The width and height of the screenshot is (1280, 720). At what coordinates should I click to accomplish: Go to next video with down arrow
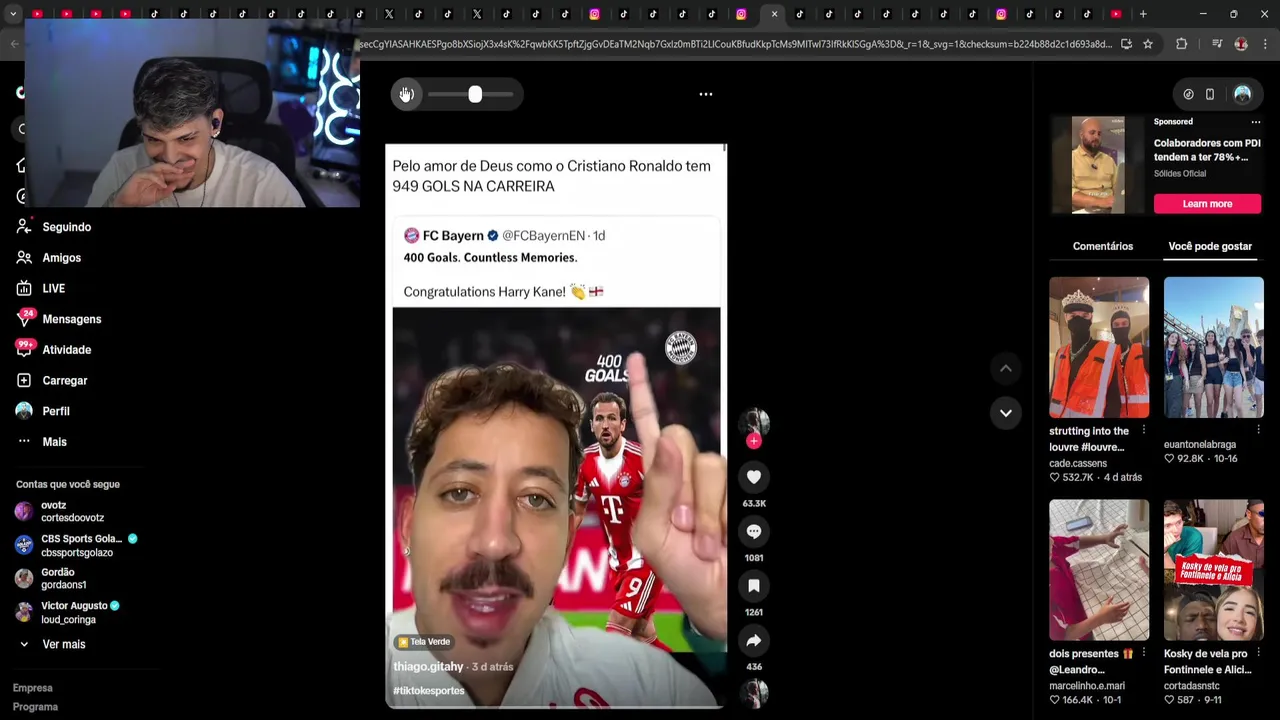point(1006,412)
